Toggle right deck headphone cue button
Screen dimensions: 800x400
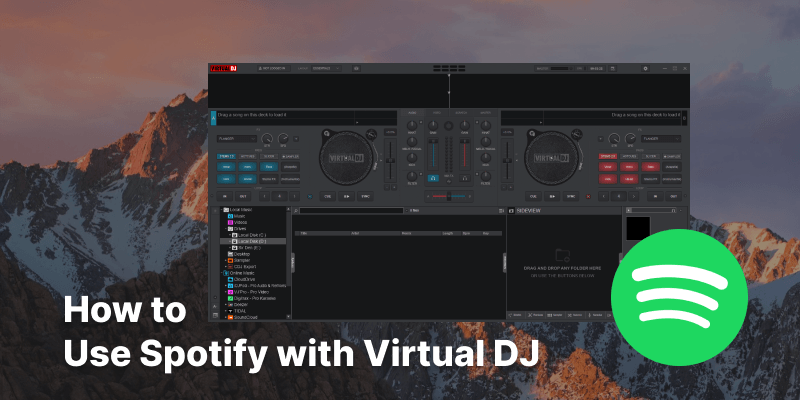[x=464, y=179]
